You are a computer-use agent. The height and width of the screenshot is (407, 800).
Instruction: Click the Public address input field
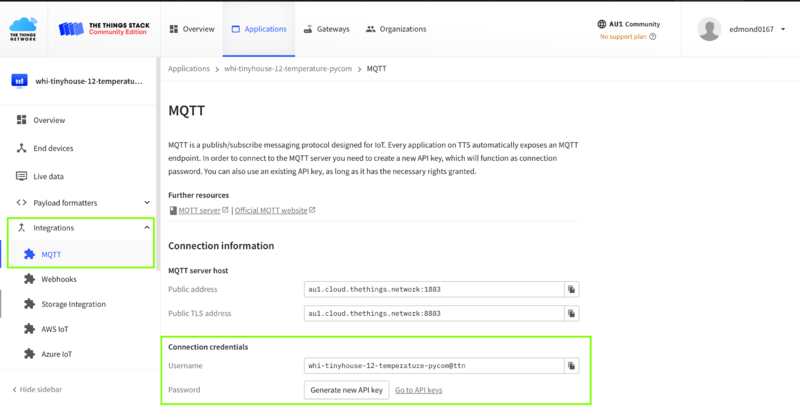coord(434,289)
